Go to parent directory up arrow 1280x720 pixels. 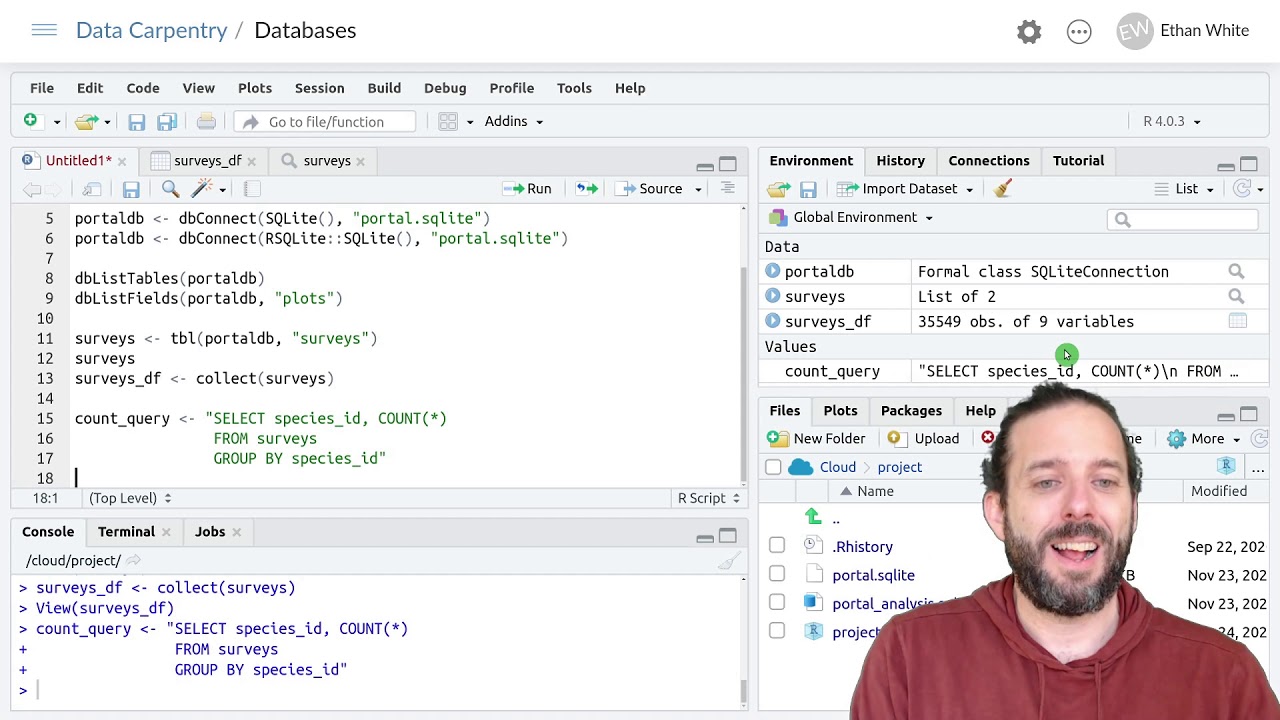[813, 518]
